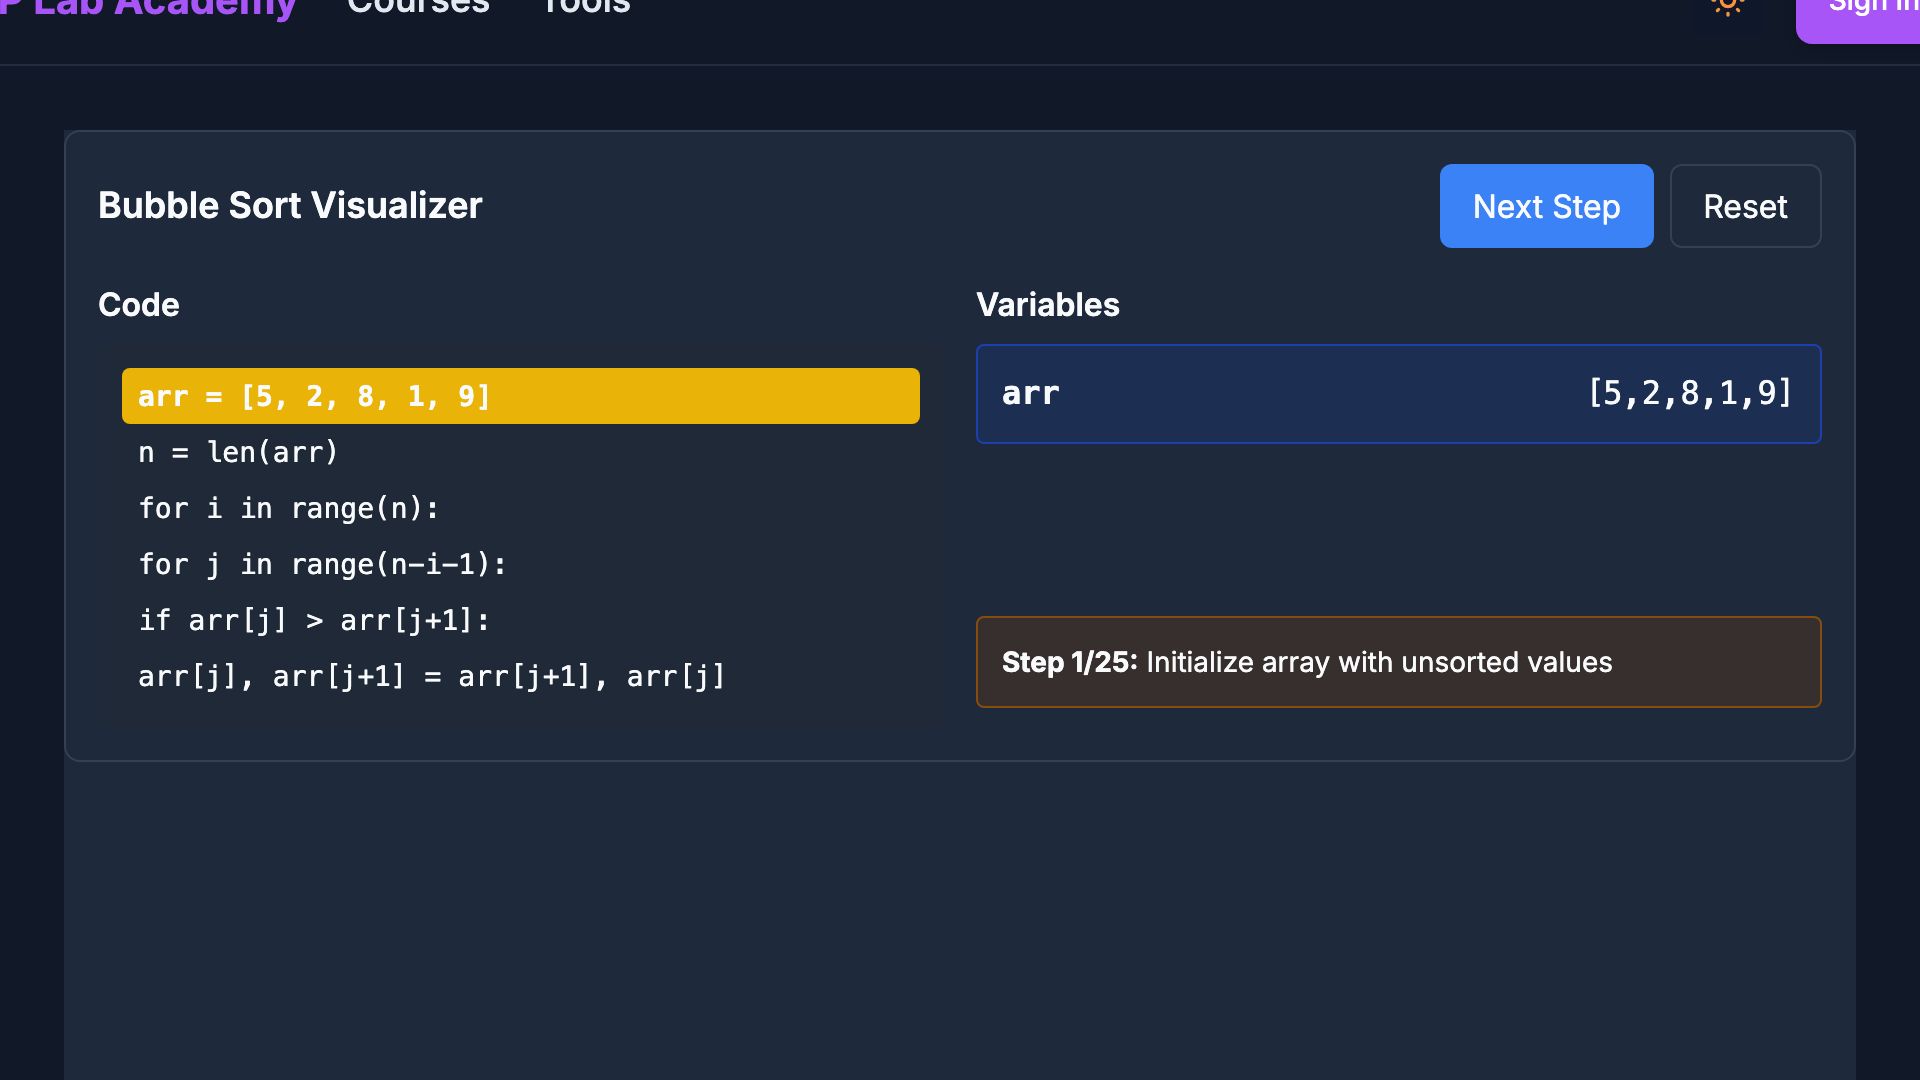Select code line n = len(arr)
The image size is (1920, 1080).
click(x=520, y=452)
